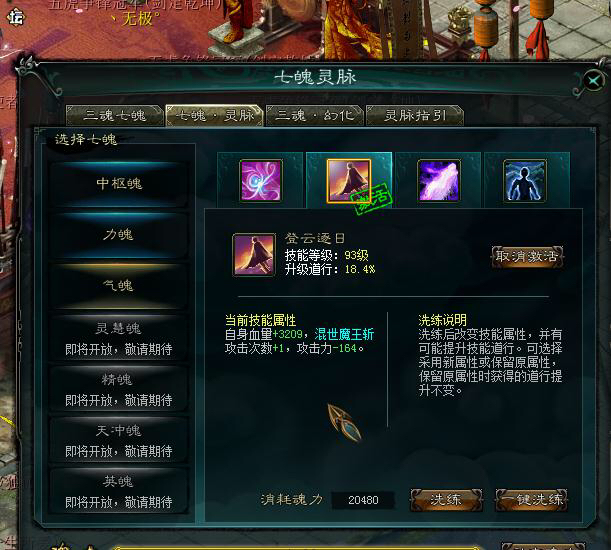Screen dimensions: 611x550
Task: Click the locked 天冲魄 entry
Action: coord(119,440)
